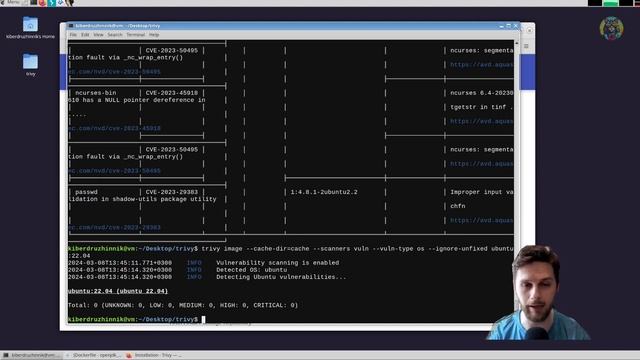Open avd.aquasec link in passwd row
This screenshot has width=640, height=360.
[482, 220]
